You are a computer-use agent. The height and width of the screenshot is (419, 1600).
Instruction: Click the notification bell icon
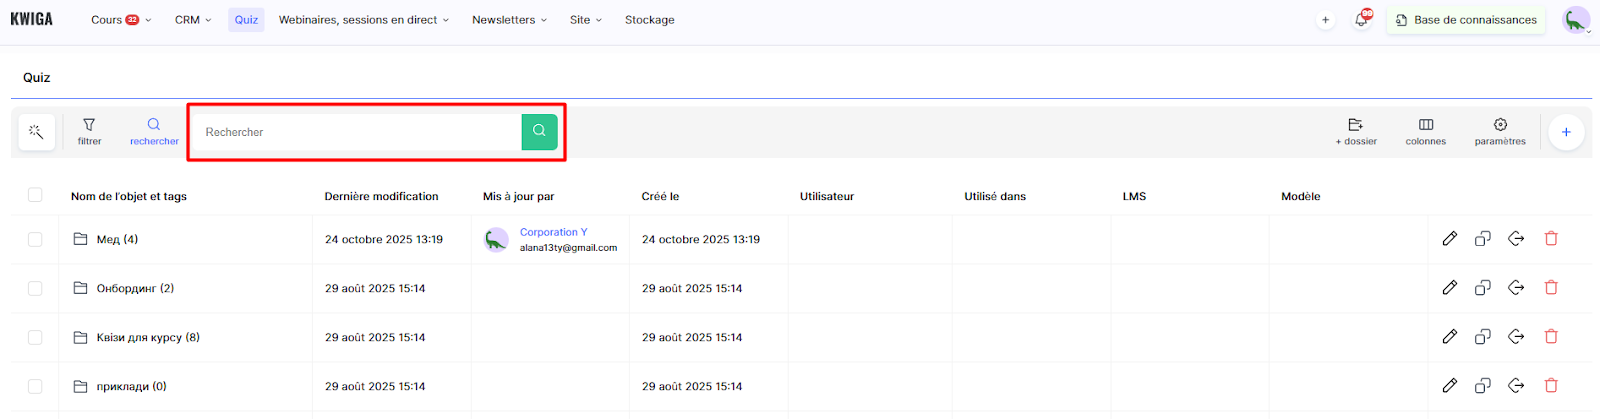tap(1361, 20)
